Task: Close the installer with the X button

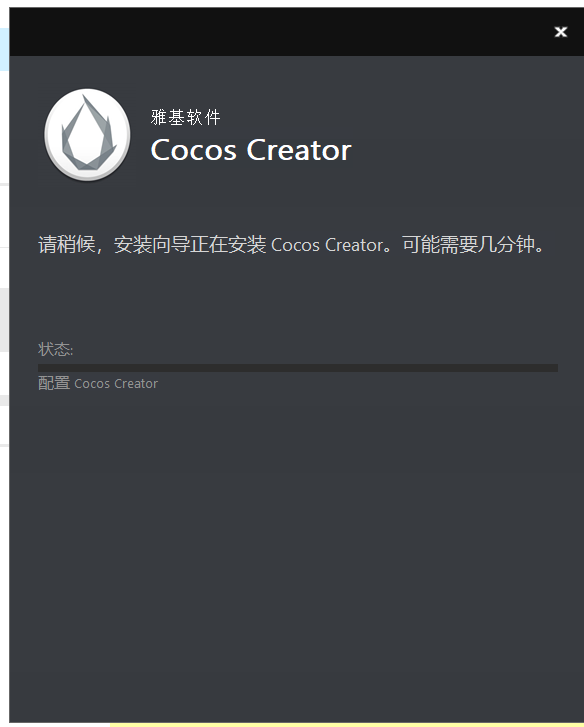Action: [560, 32]
